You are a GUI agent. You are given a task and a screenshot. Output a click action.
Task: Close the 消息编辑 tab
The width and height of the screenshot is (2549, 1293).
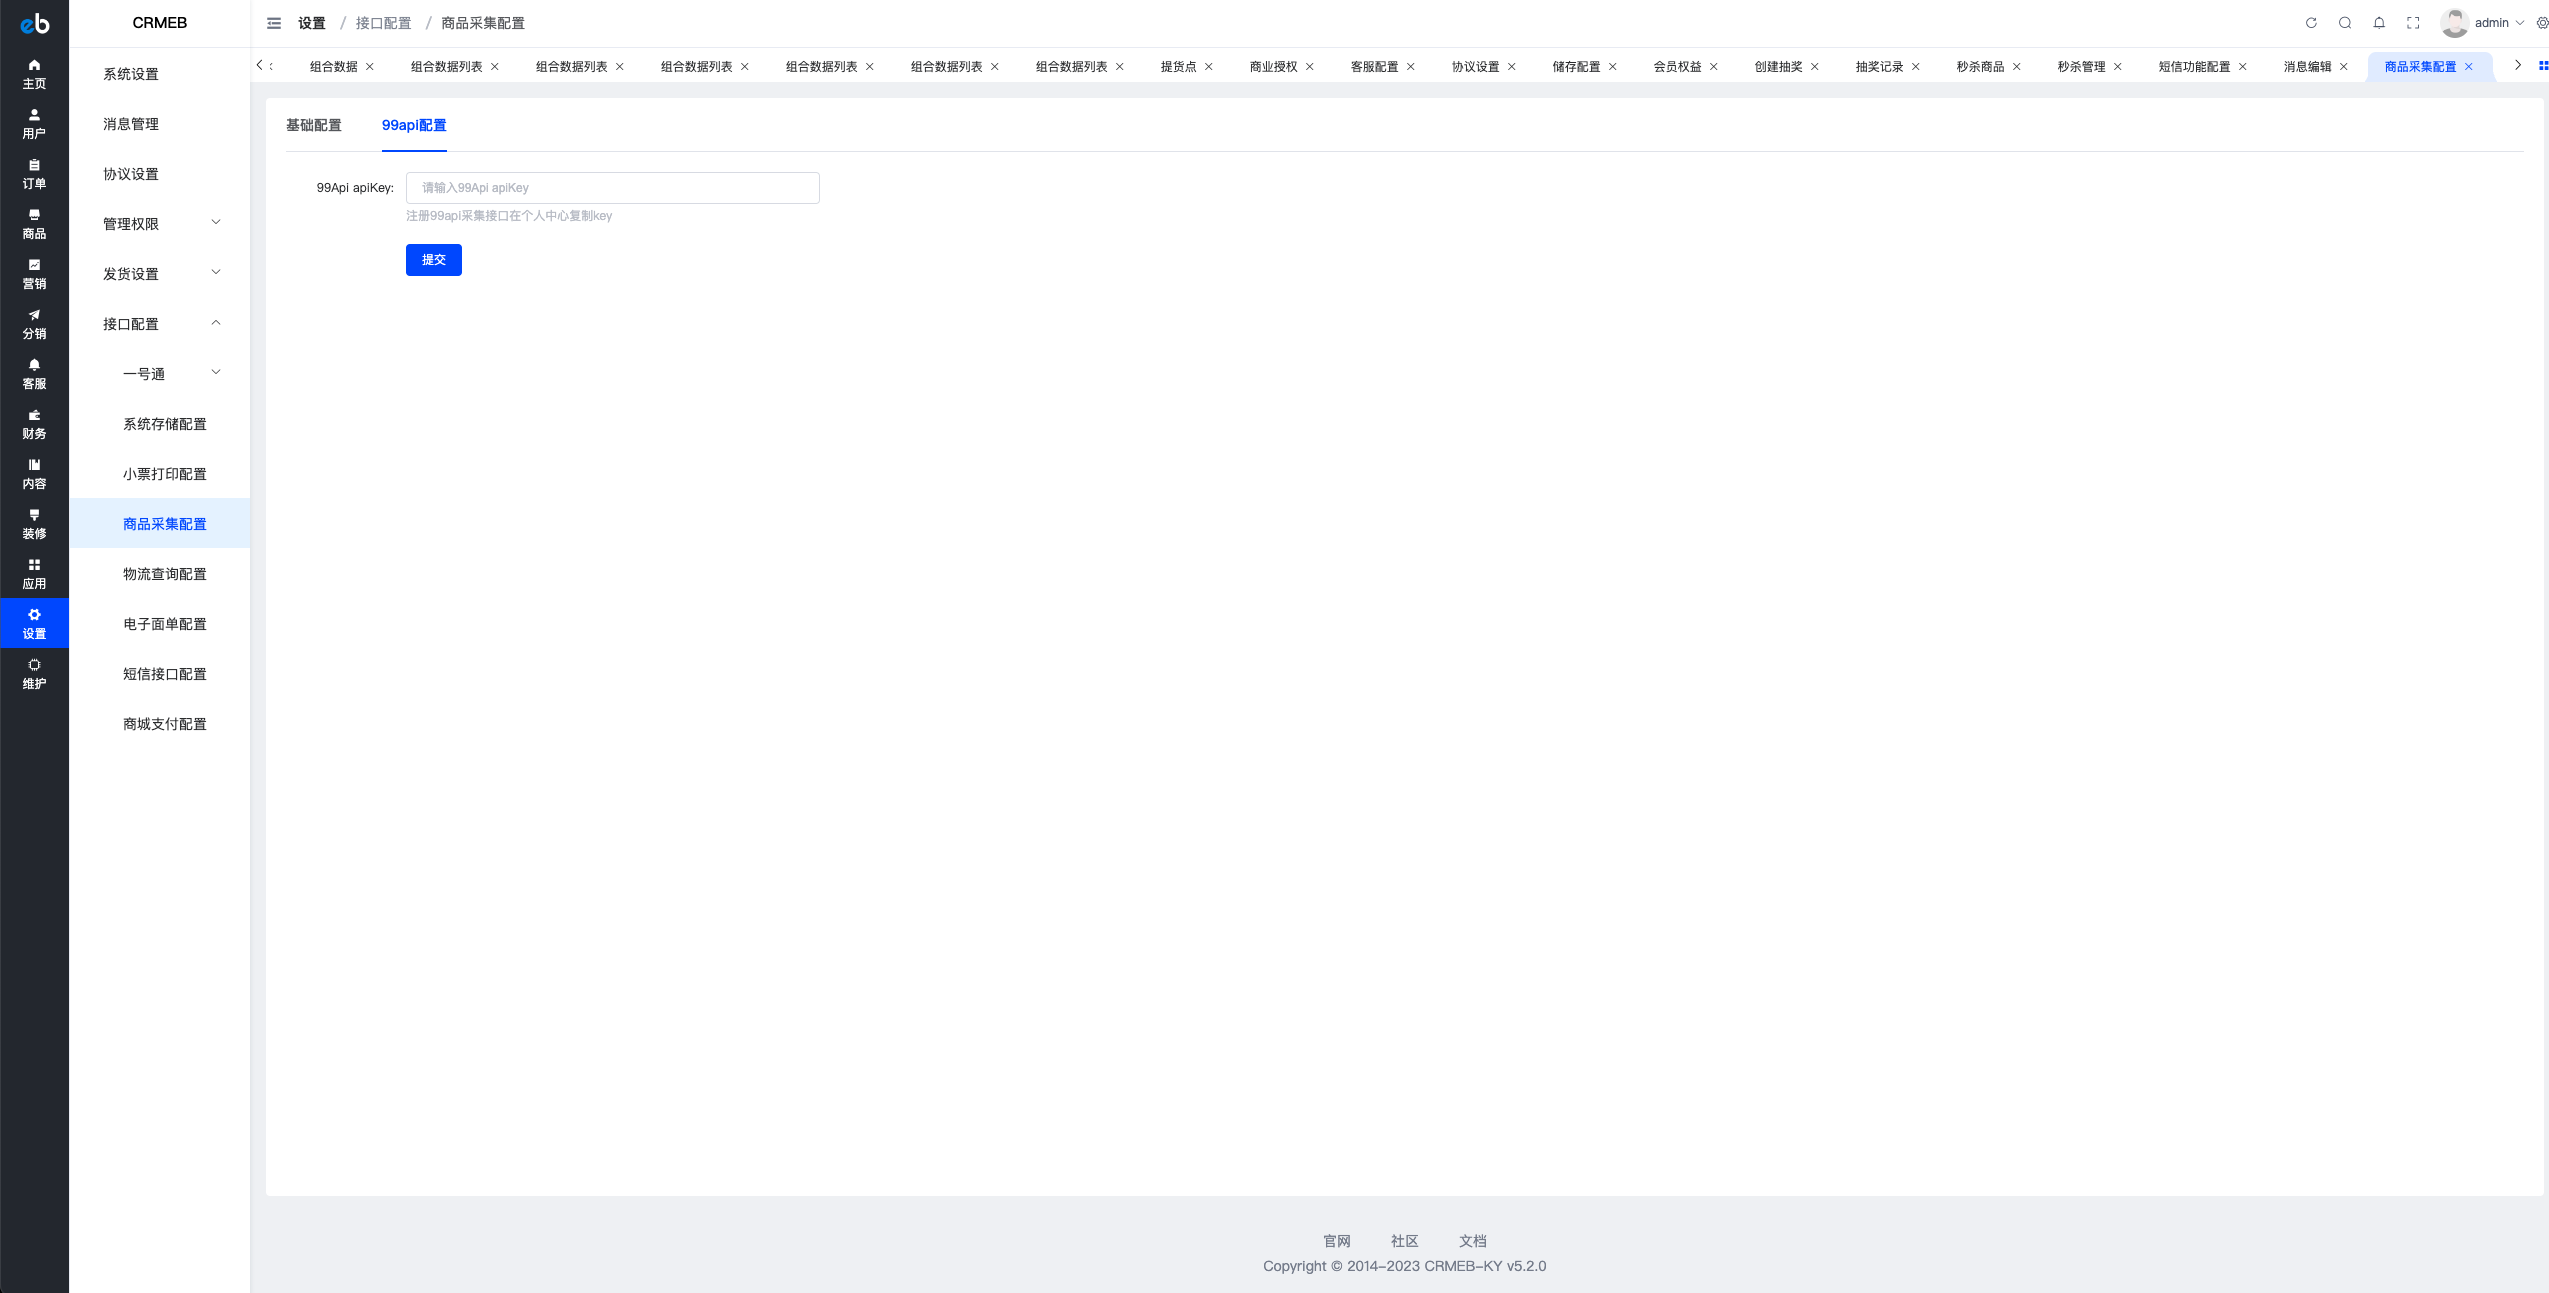tap(2343, 67)
